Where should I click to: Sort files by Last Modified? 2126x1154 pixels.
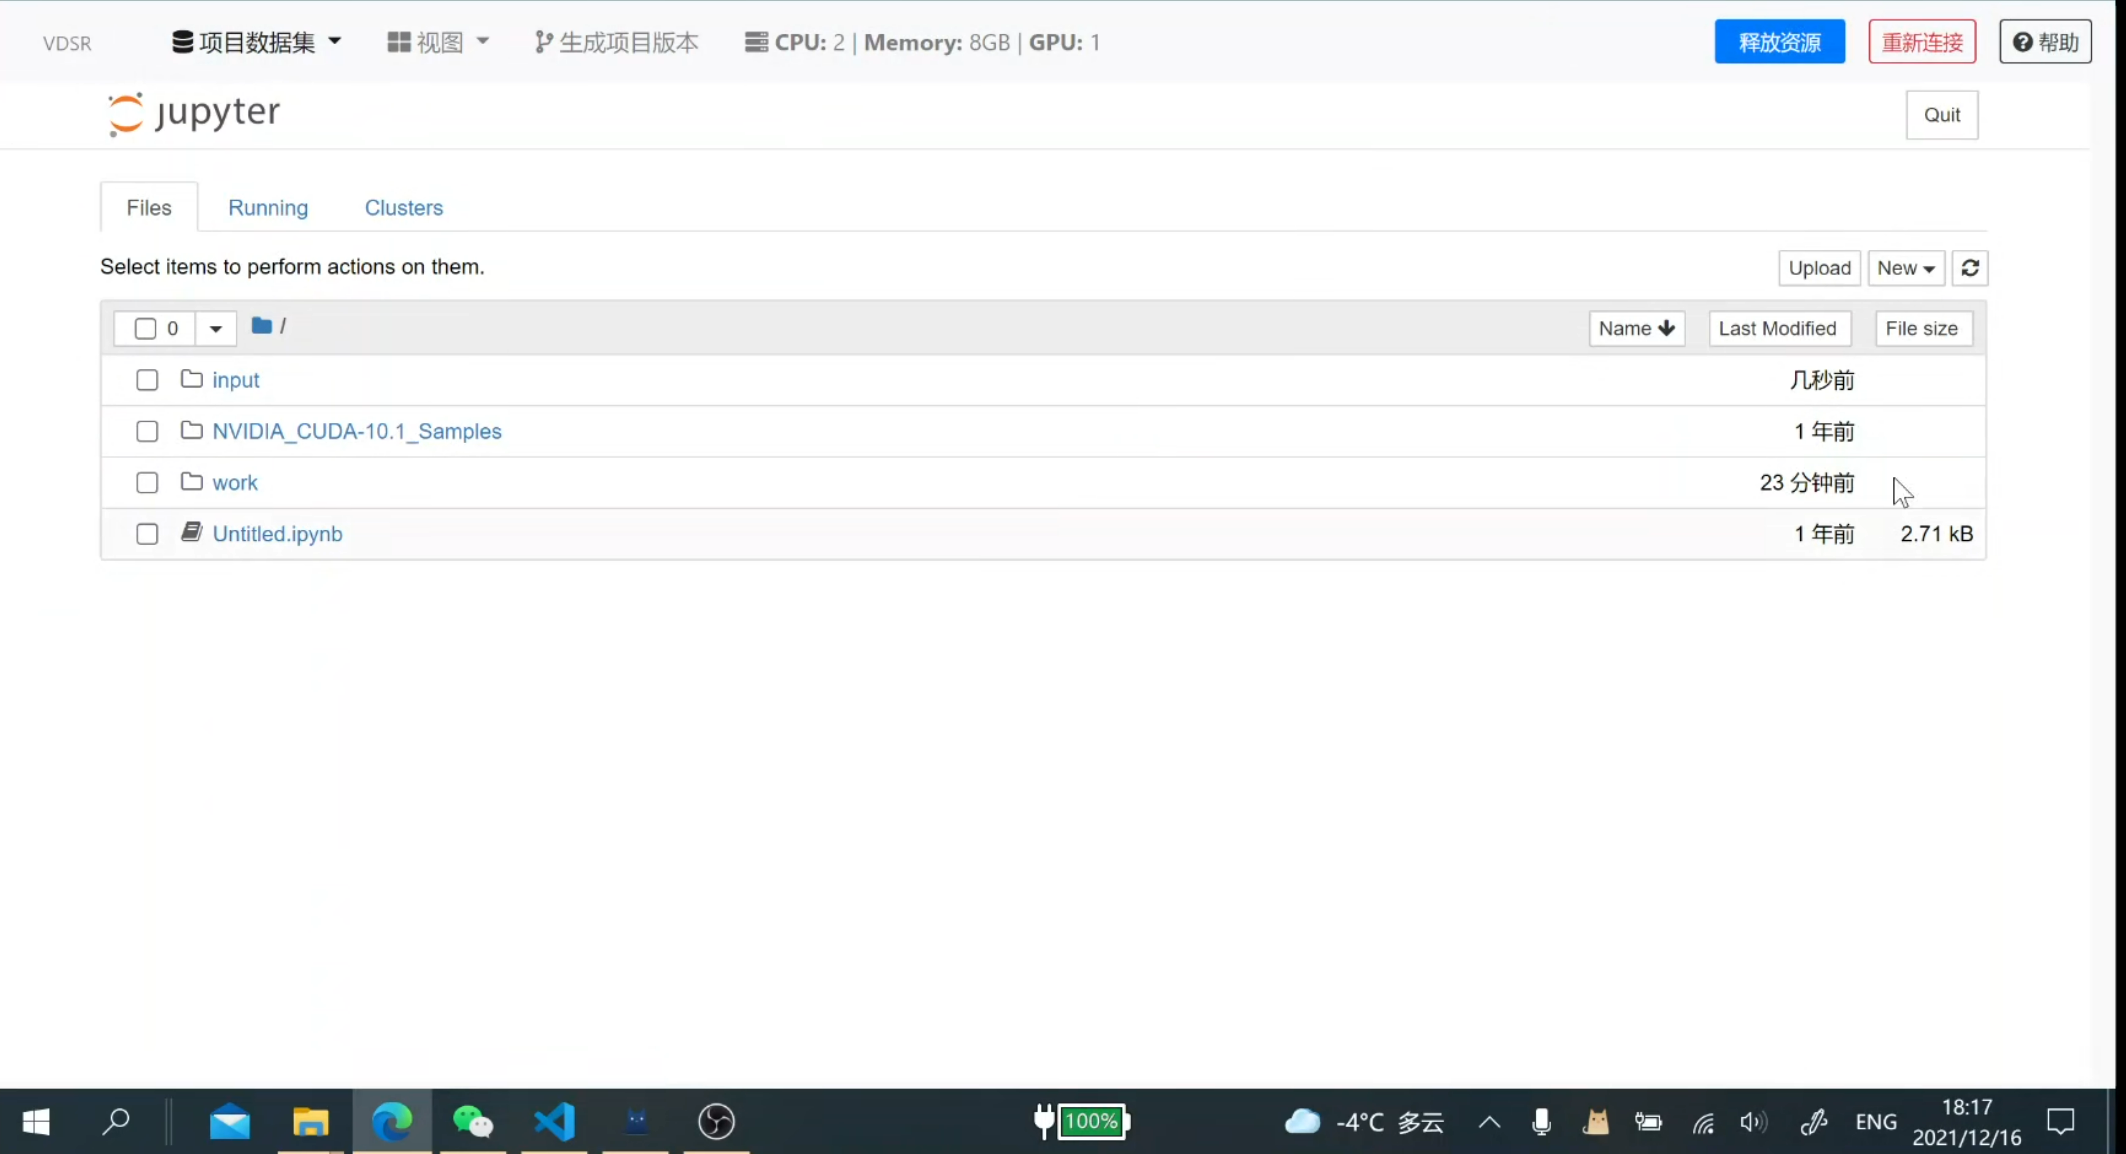tap(1777, 328)
